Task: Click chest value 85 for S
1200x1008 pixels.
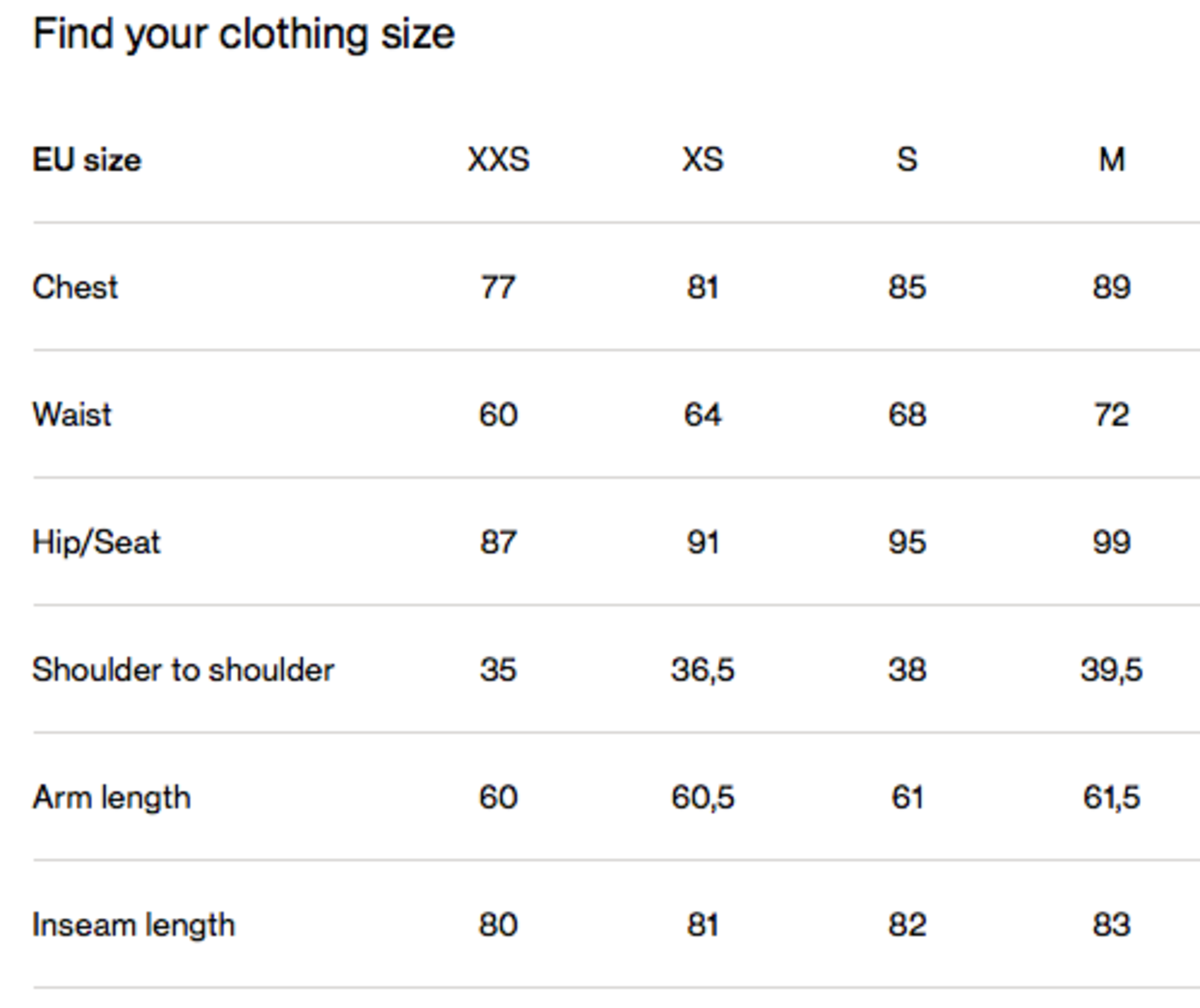Action: pyautogui.click(x=906, y=288)
